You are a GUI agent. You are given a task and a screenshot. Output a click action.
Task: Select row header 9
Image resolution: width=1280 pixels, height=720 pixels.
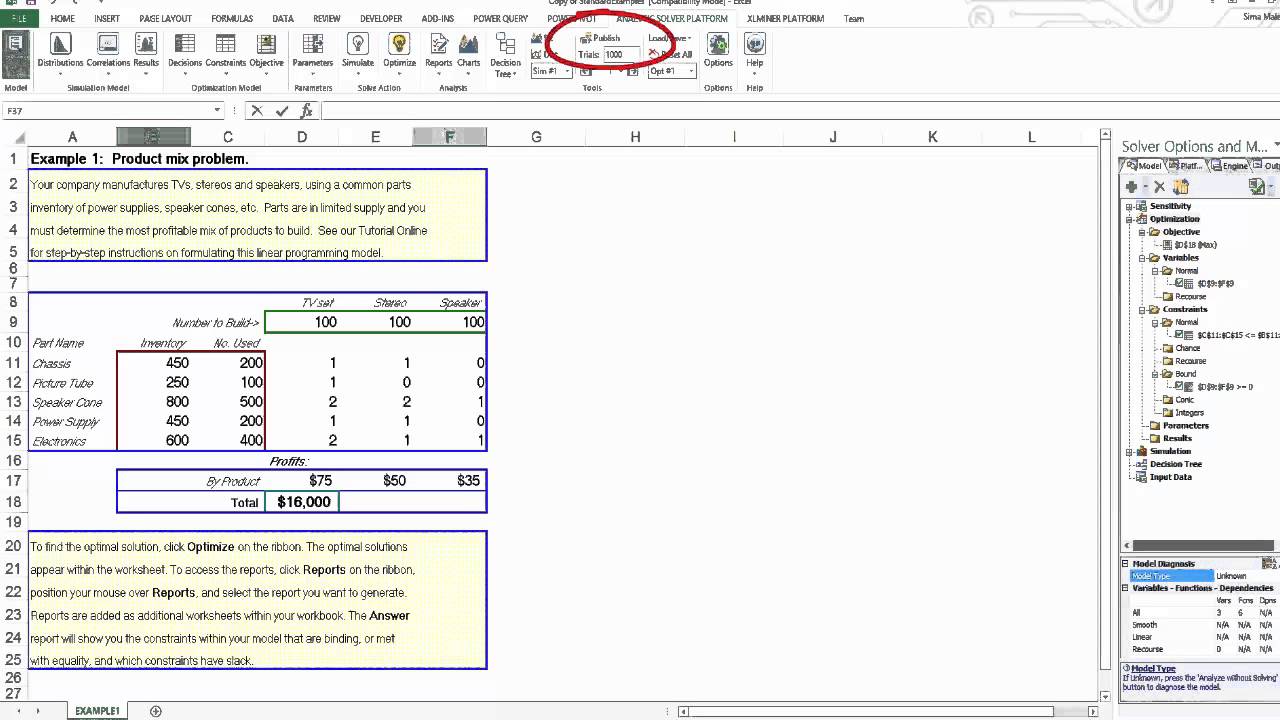click(x=14, y=322)
